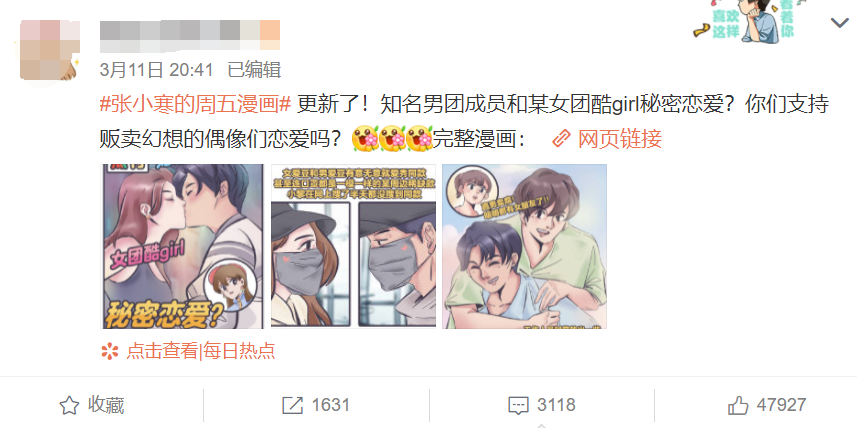Like the post with thumbs-up icon
The height and width of the screenshot is (428, 857).
point(738,405)
